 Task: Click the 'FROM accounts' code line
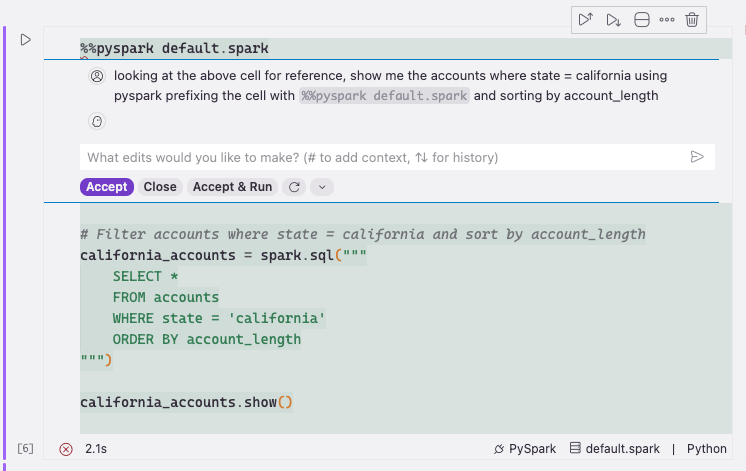tap(166, 298)
